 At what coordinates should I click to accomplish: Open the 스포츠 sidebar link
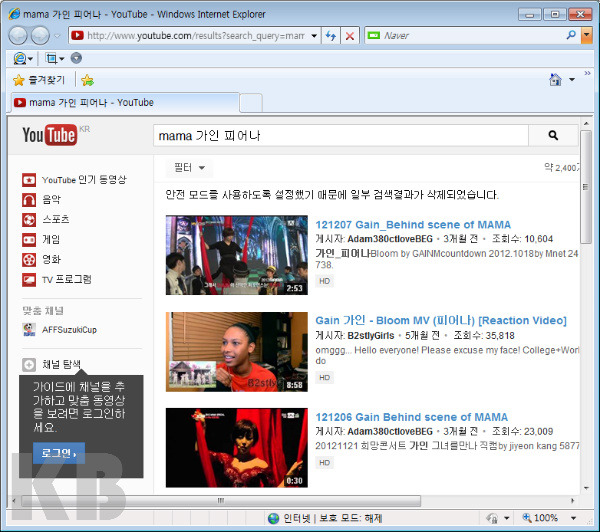pos(56,220)
